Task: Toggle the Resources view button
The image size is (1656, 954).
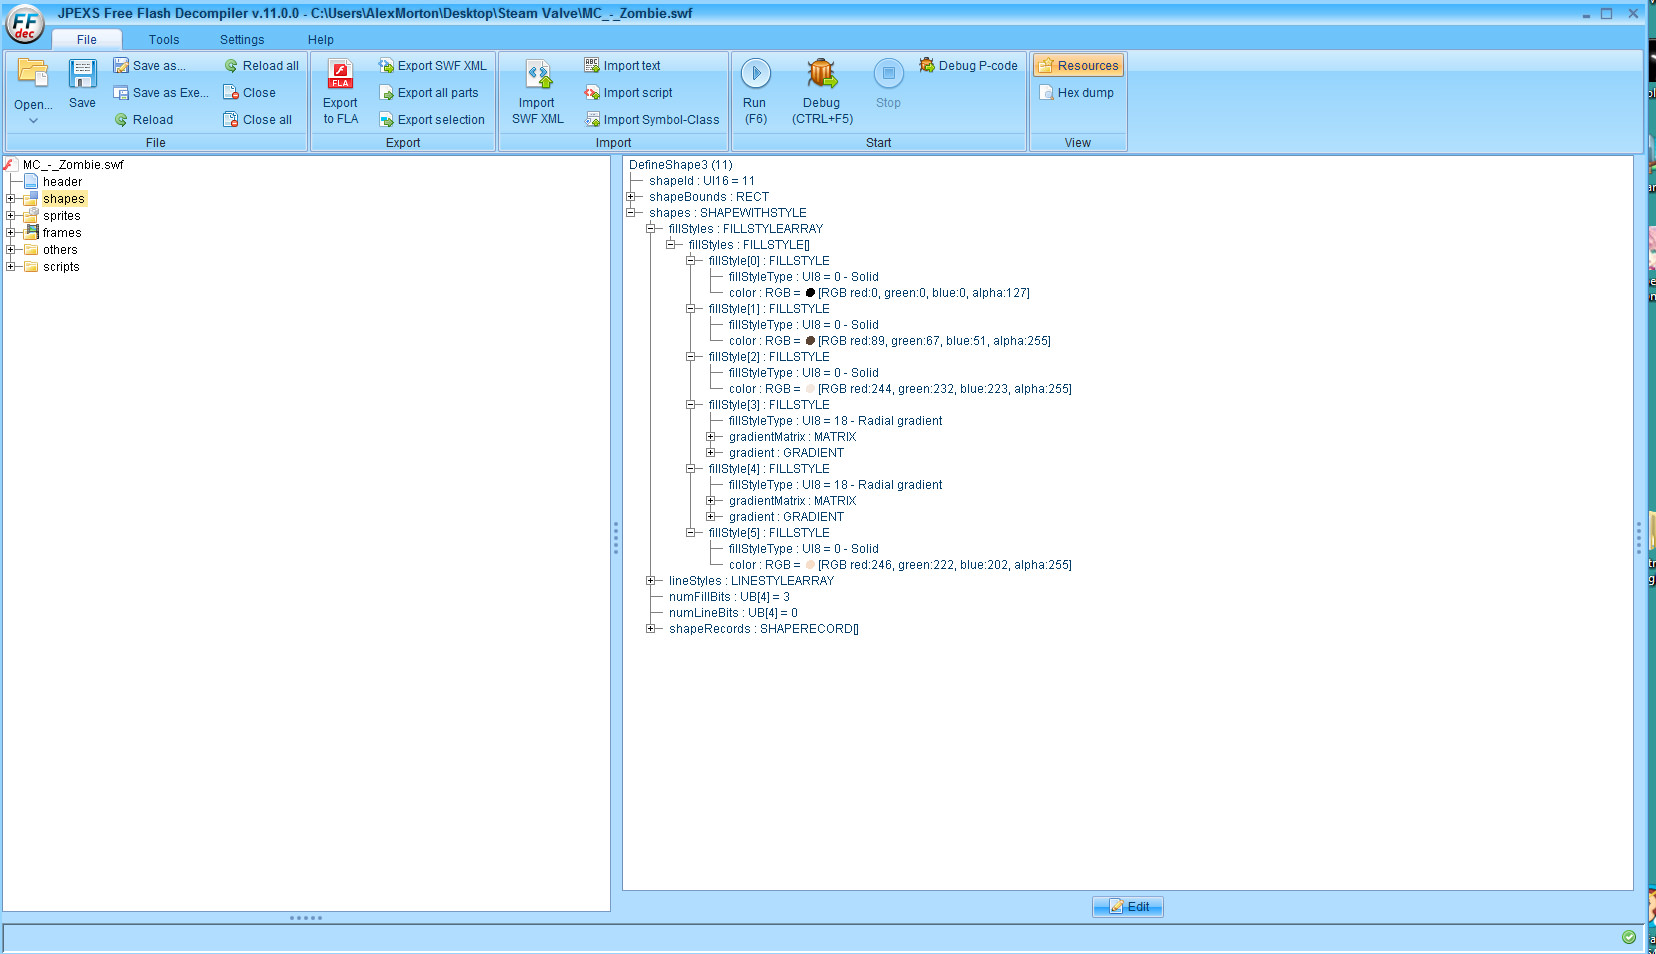Action: click(x=1078, y=66)
